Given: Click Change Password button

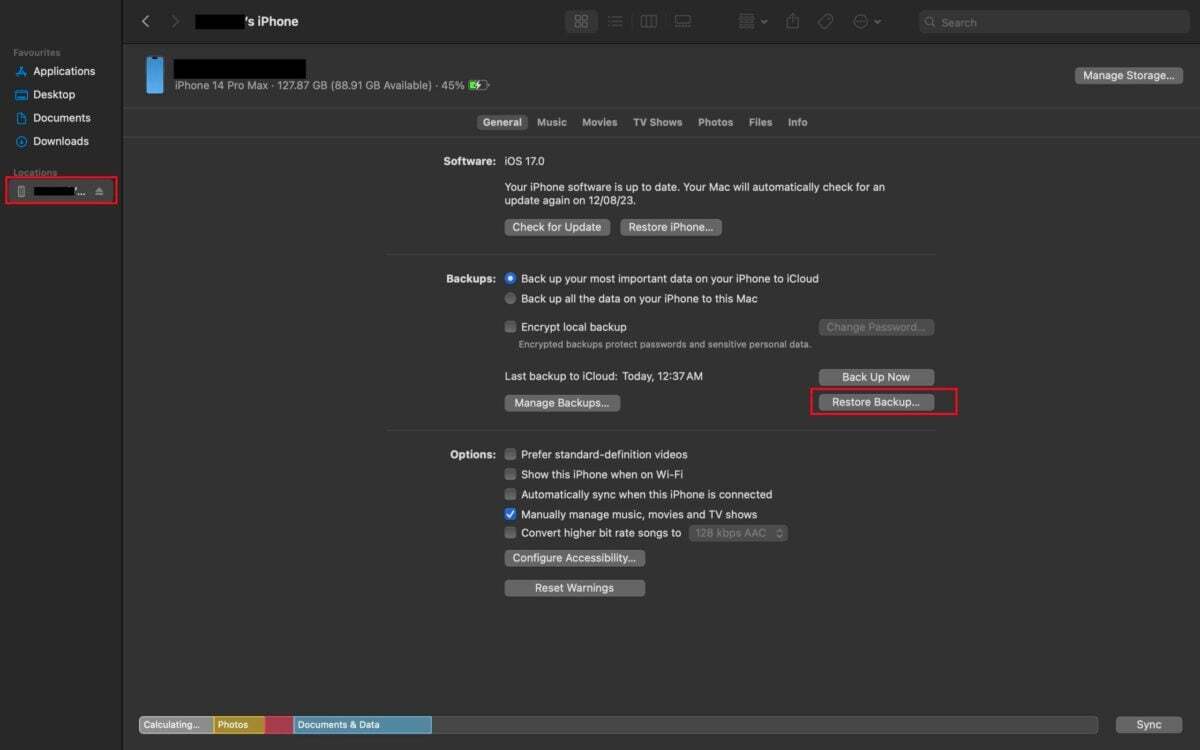Looking at the screenshot, I should tap(876, 327).
